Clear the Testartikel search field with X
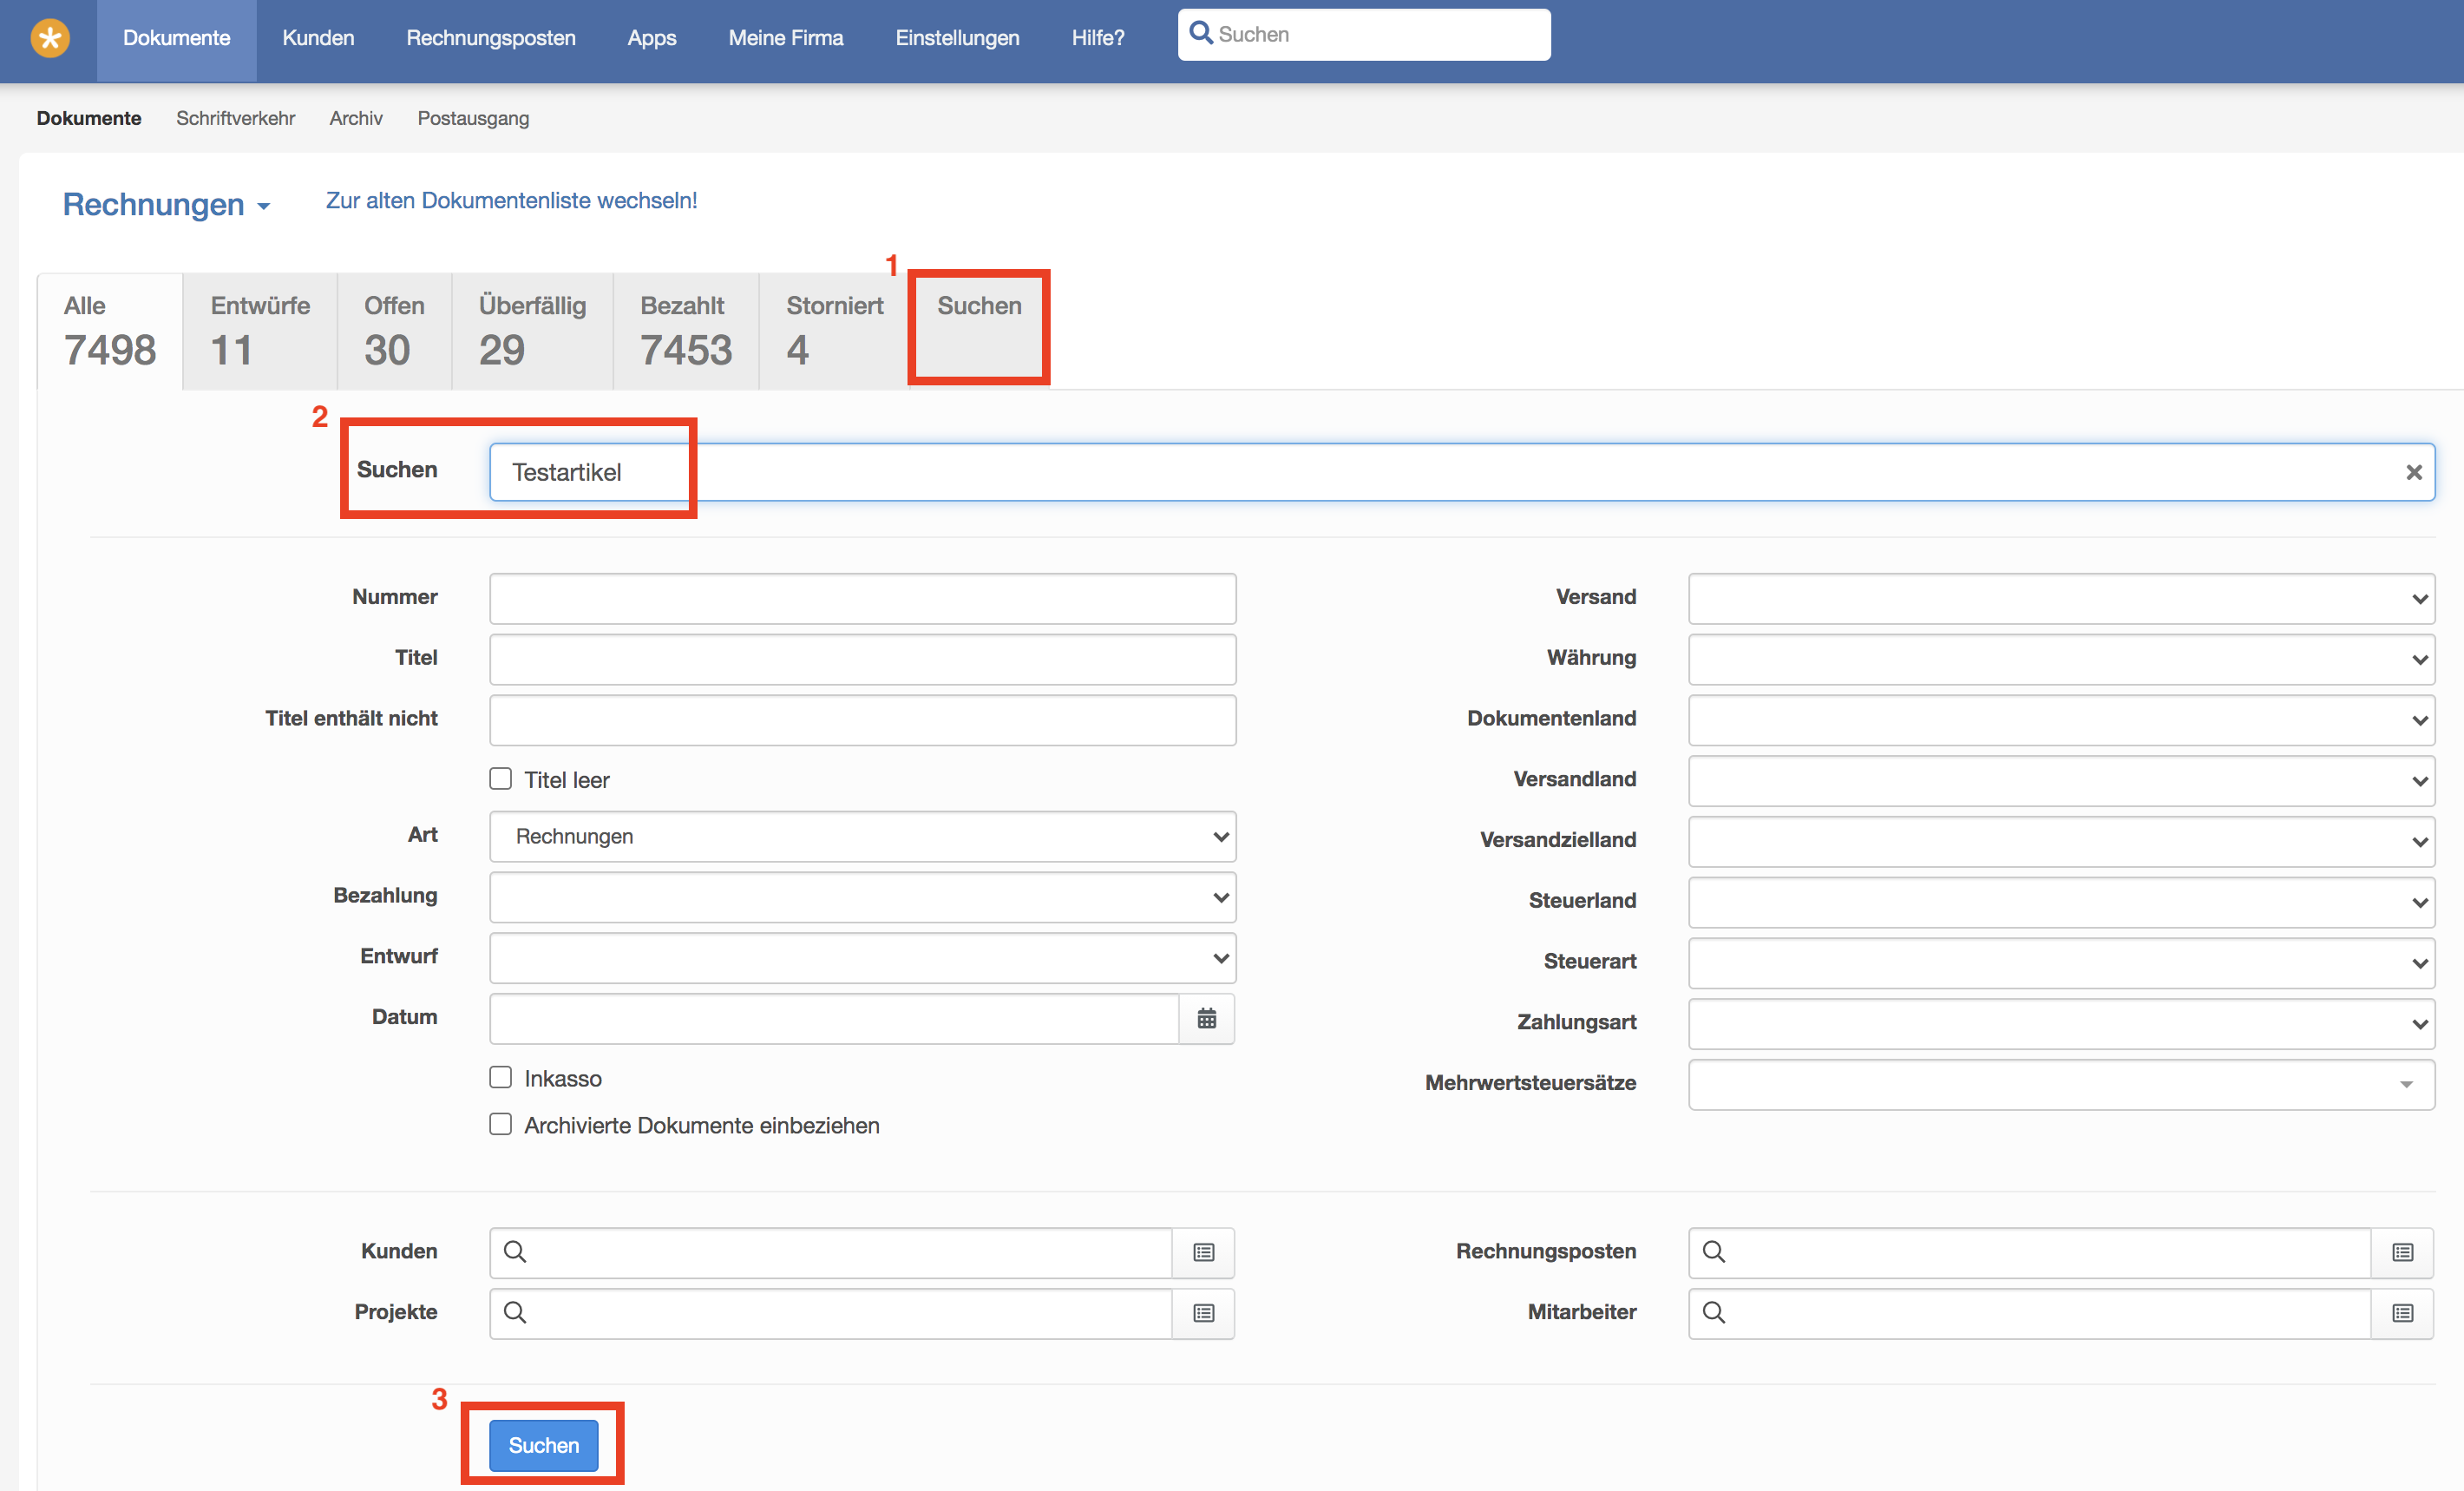This screenshot has height=1491, width=2464. tap(2413, 472)
